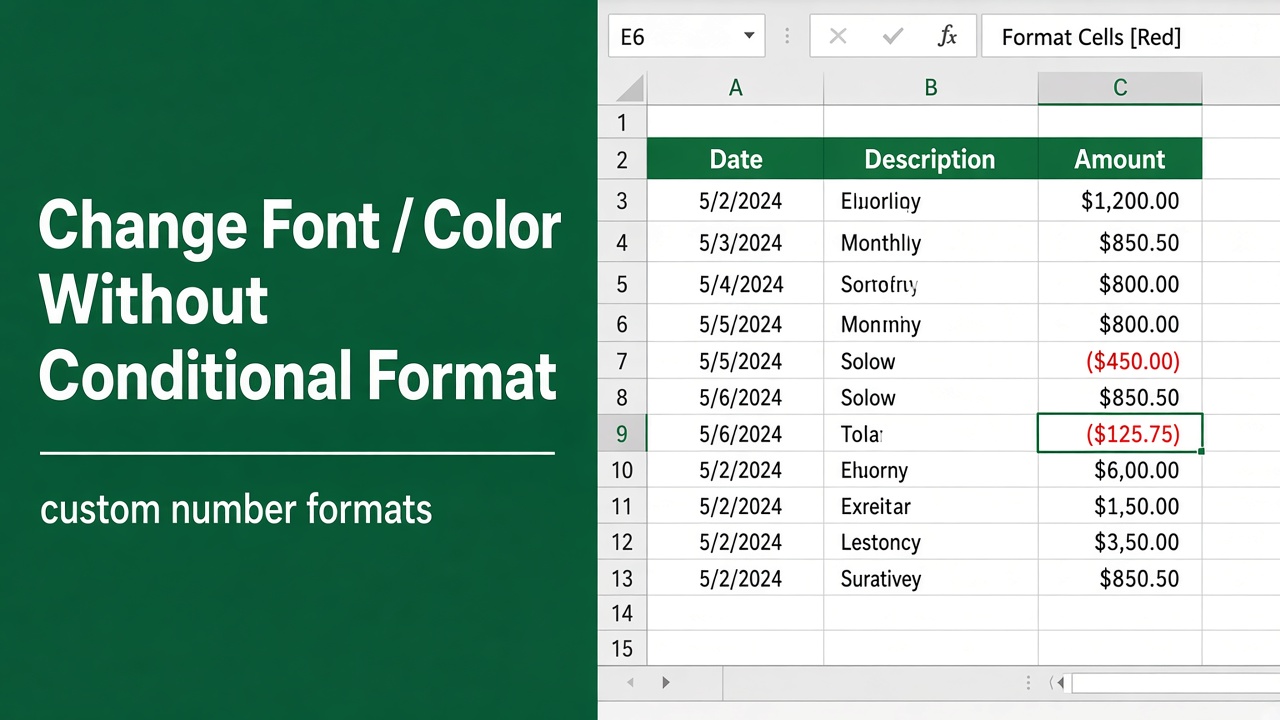Screen dimensions: 1280x720
Task: Click the formula bar showing Format Cells [Red]
Action: tap(1130, 37)
